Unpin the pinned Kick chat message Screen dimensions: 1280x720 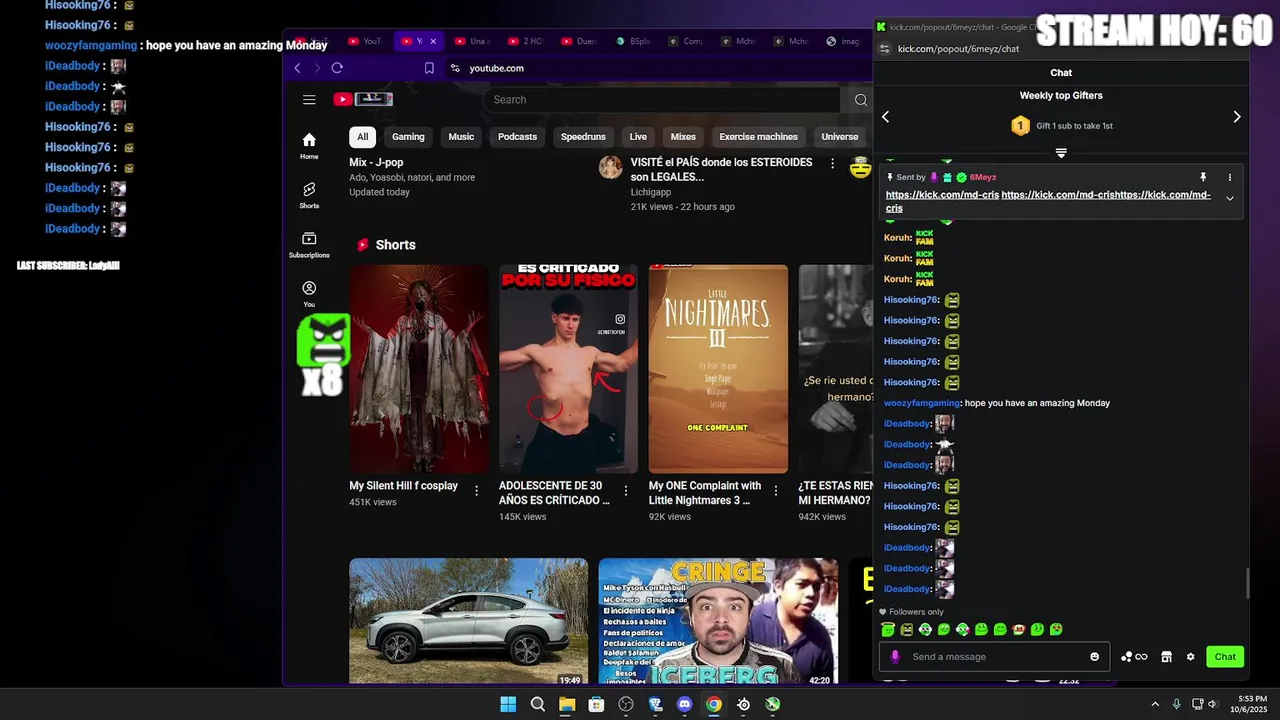coord(1203,177)
